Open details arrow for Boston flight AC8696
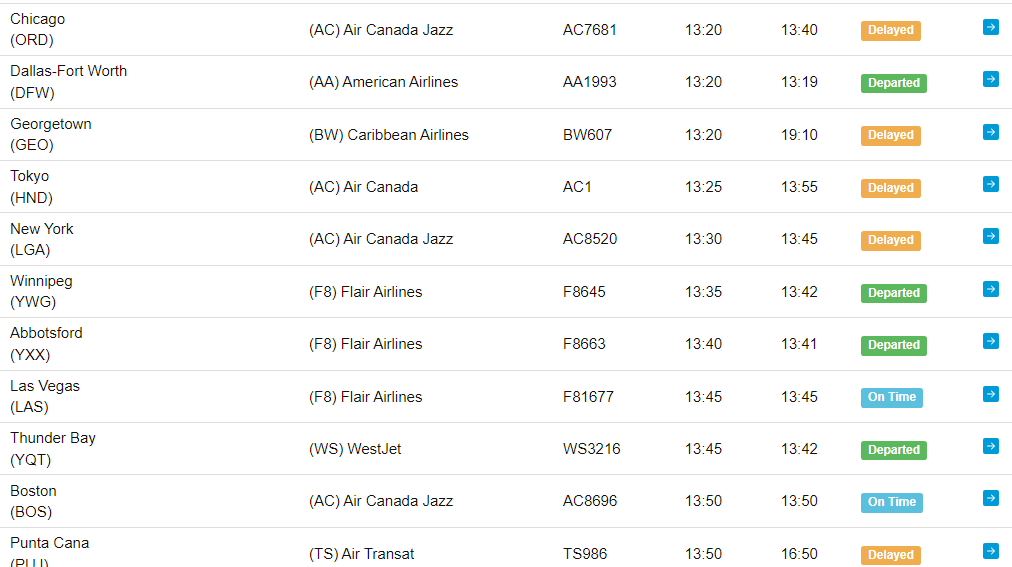Screen dimensions: 1012x567 tap(991, 499)
